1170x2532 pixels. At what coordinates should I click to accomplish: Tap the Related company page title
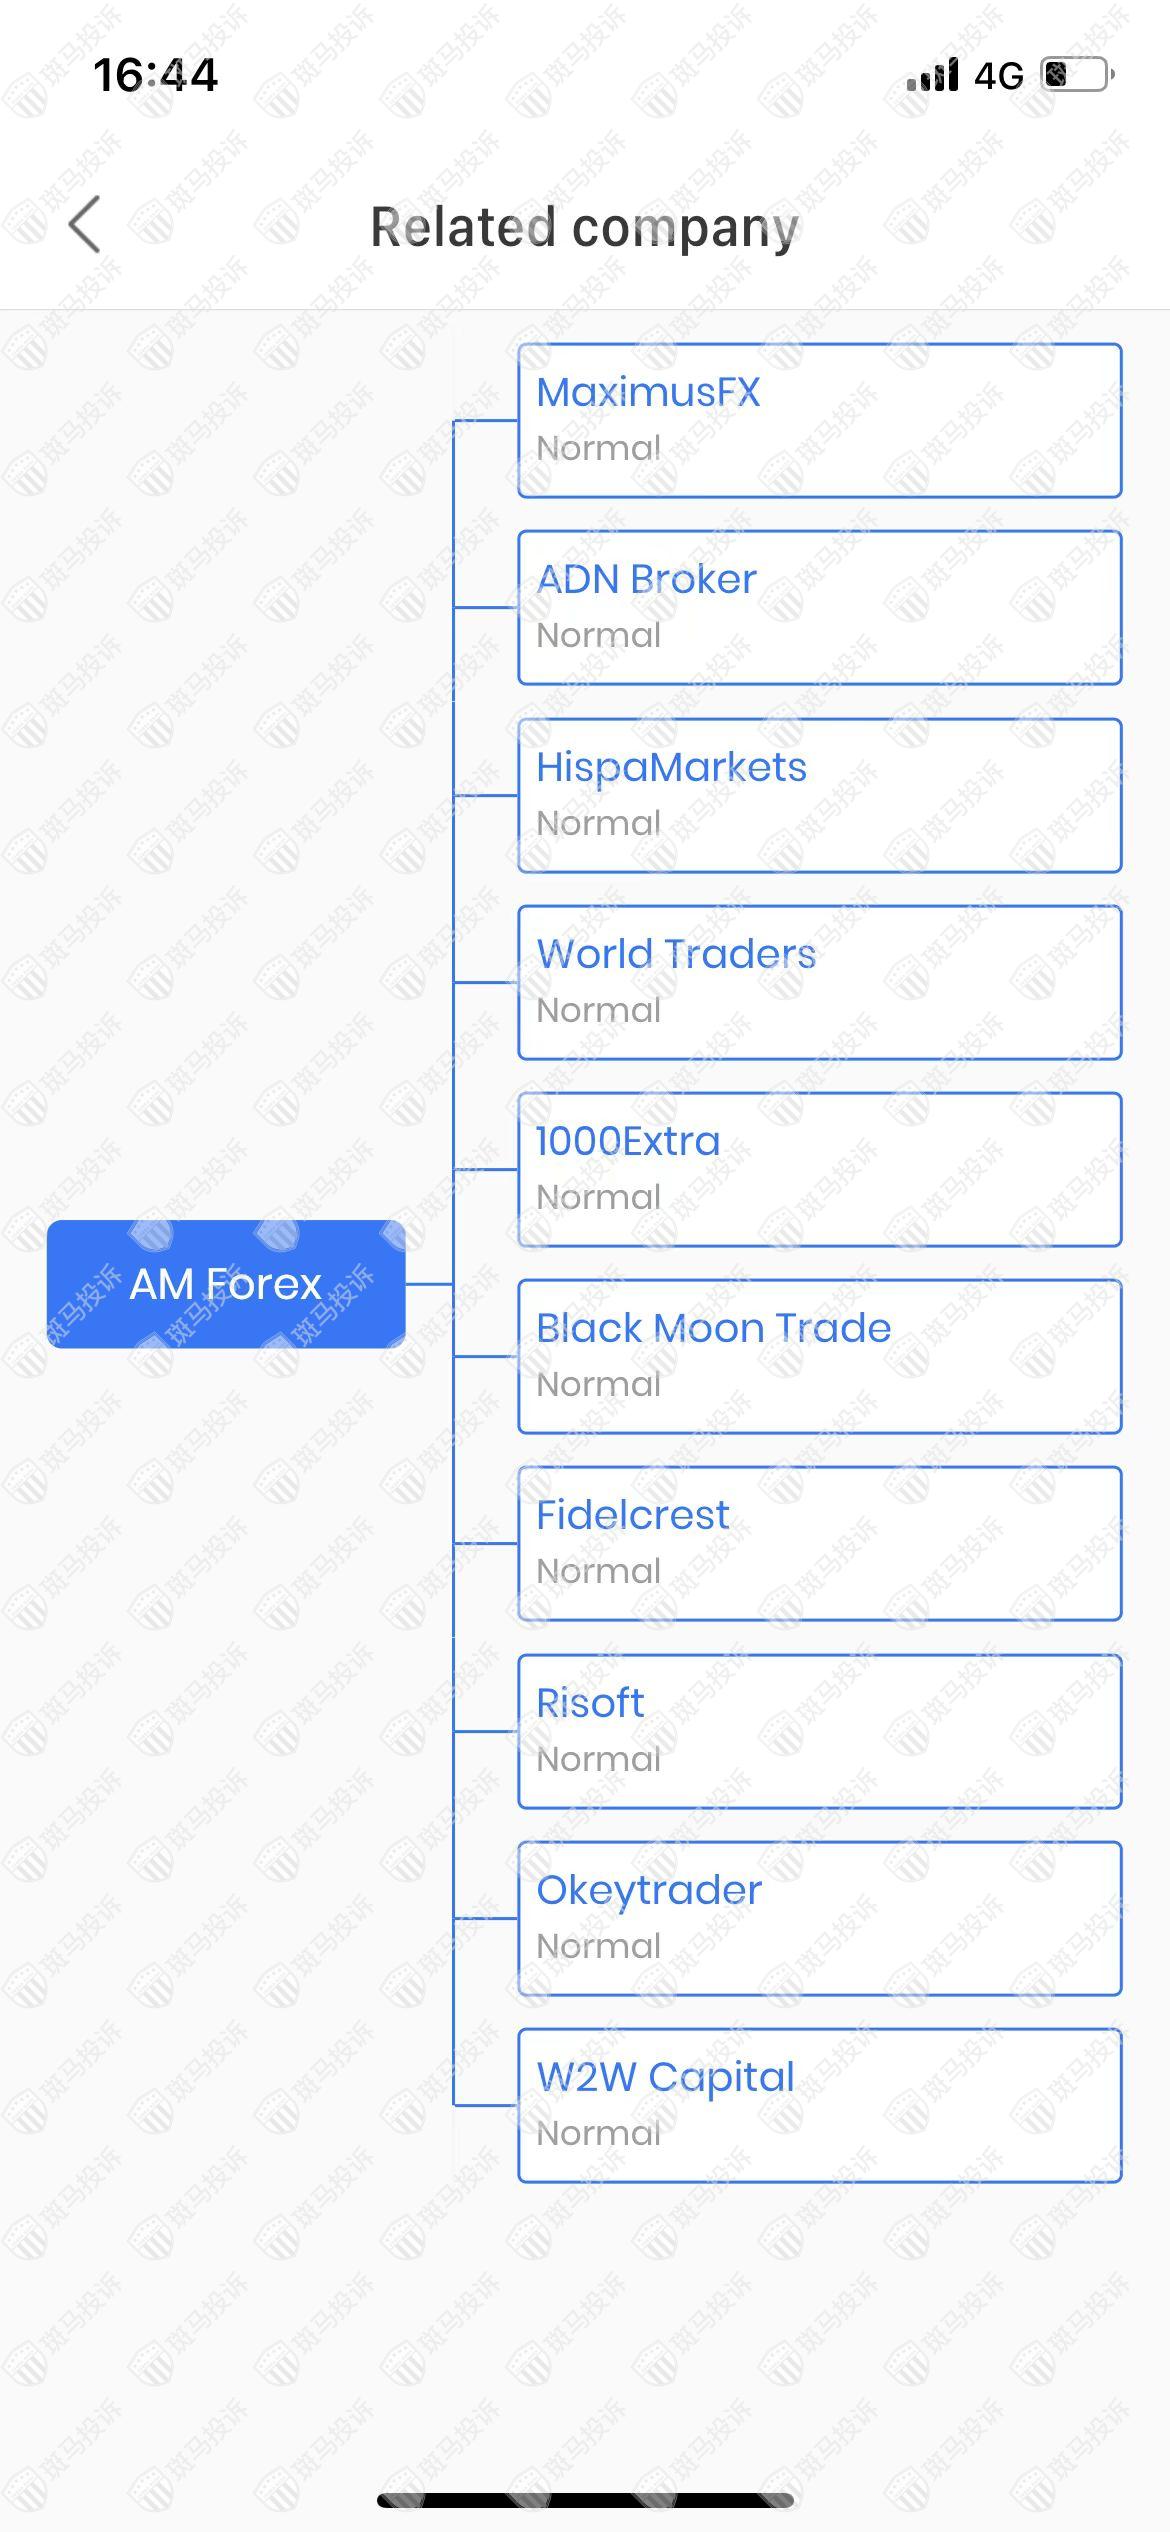(584, 227)
